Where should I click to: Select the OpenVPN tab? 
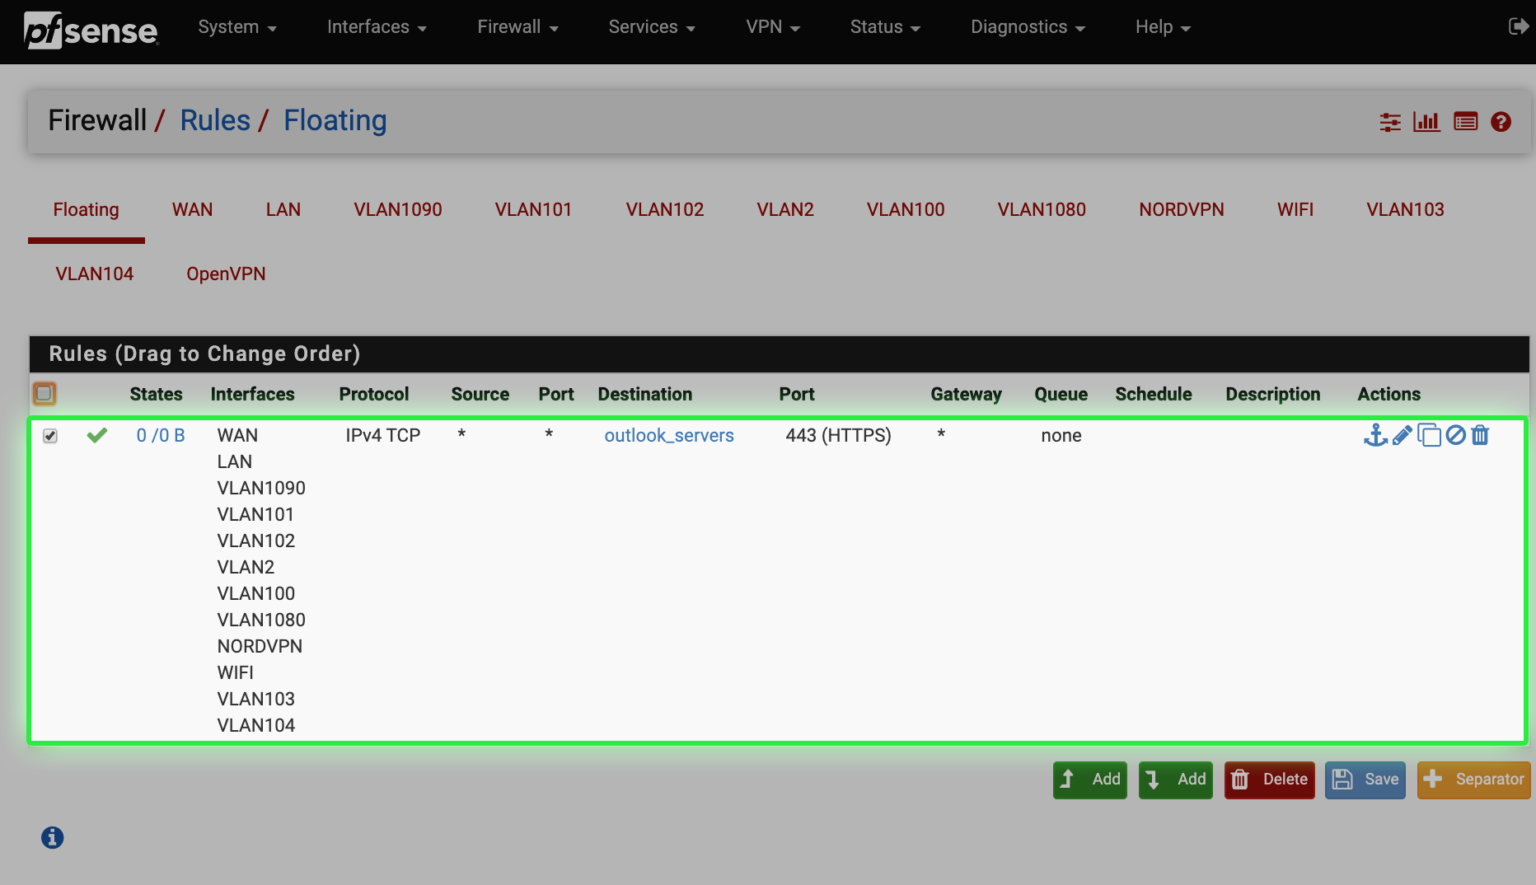point(226,273)
